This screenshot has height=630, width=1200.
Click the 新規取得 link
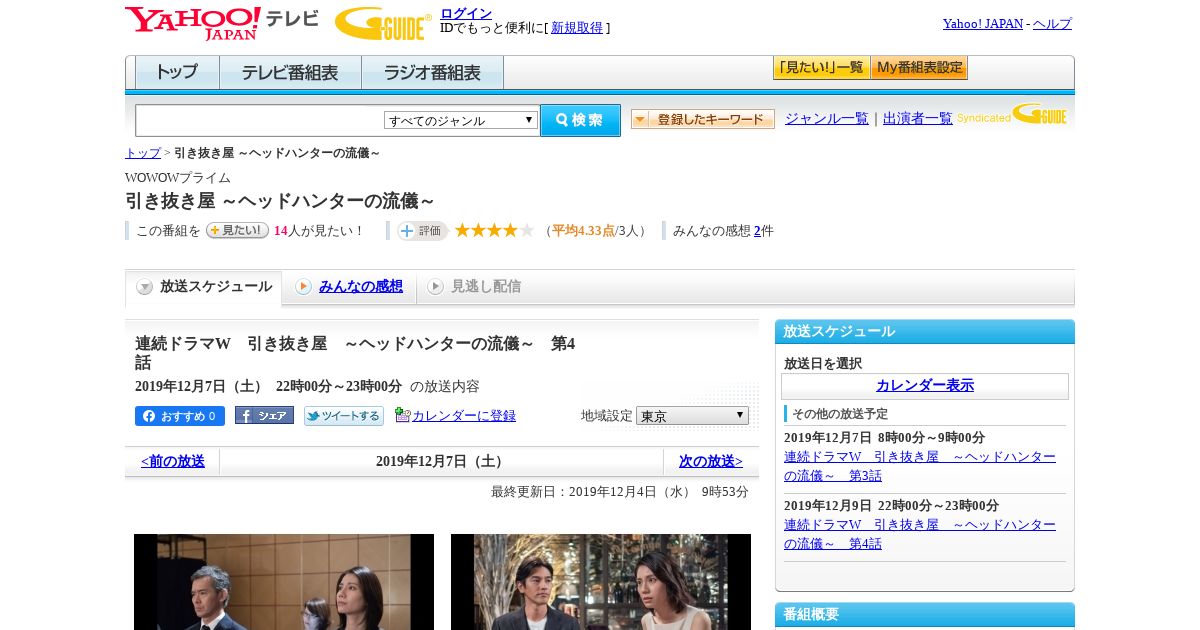click(x=577, y=28)
